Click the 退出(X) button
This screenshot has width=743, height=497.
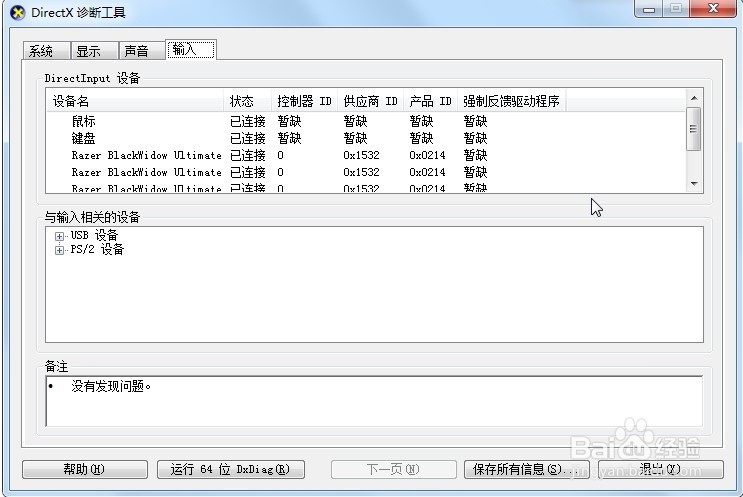point(661,470)
